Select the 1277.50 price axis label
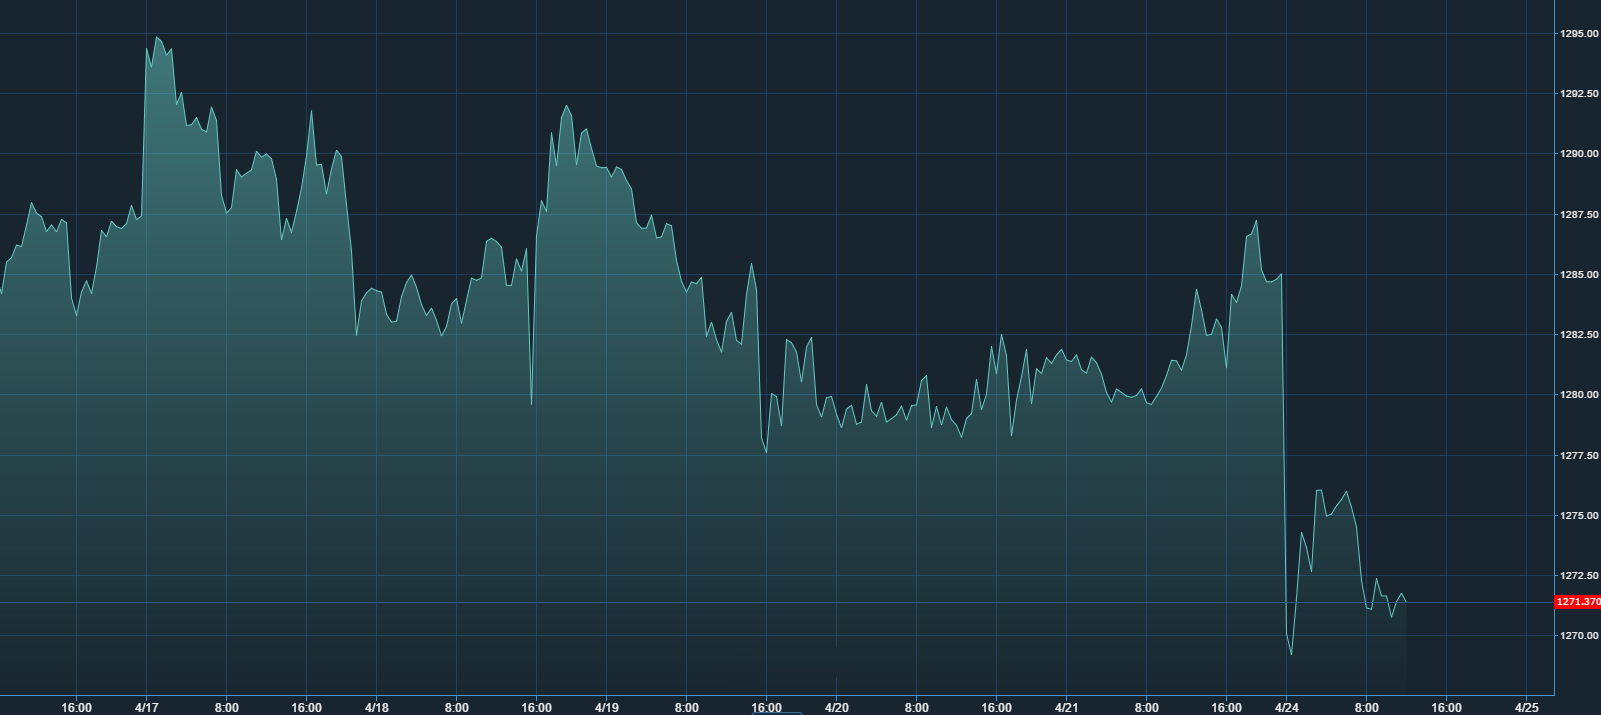The height and width of the screenshot is (715, 1601). click(x=1579, y=456)
